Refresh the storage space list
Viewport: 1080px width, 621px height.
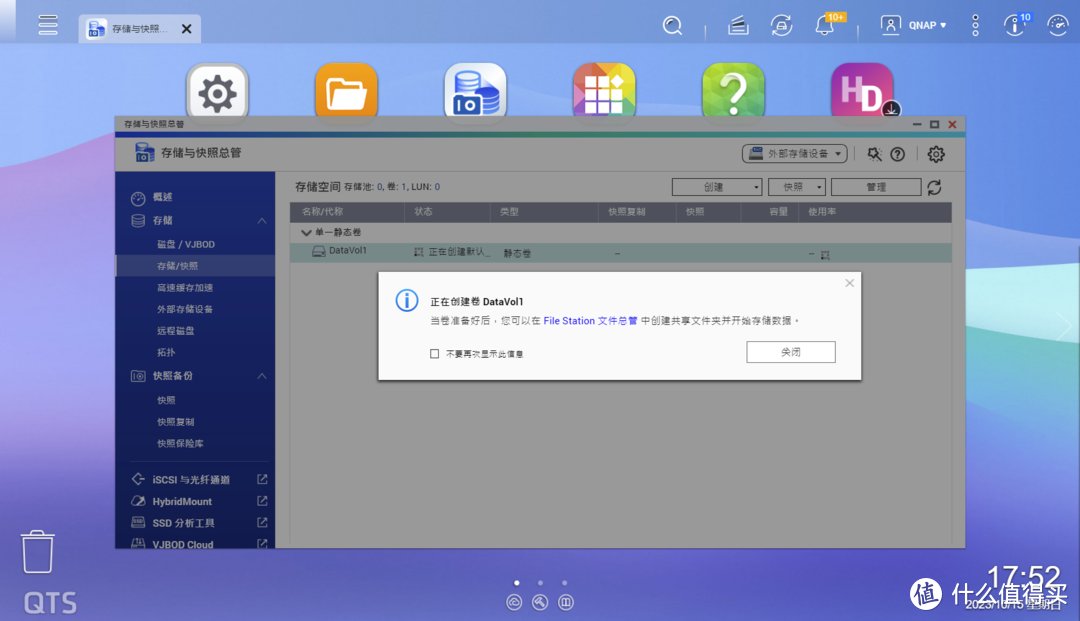point(935,187)
